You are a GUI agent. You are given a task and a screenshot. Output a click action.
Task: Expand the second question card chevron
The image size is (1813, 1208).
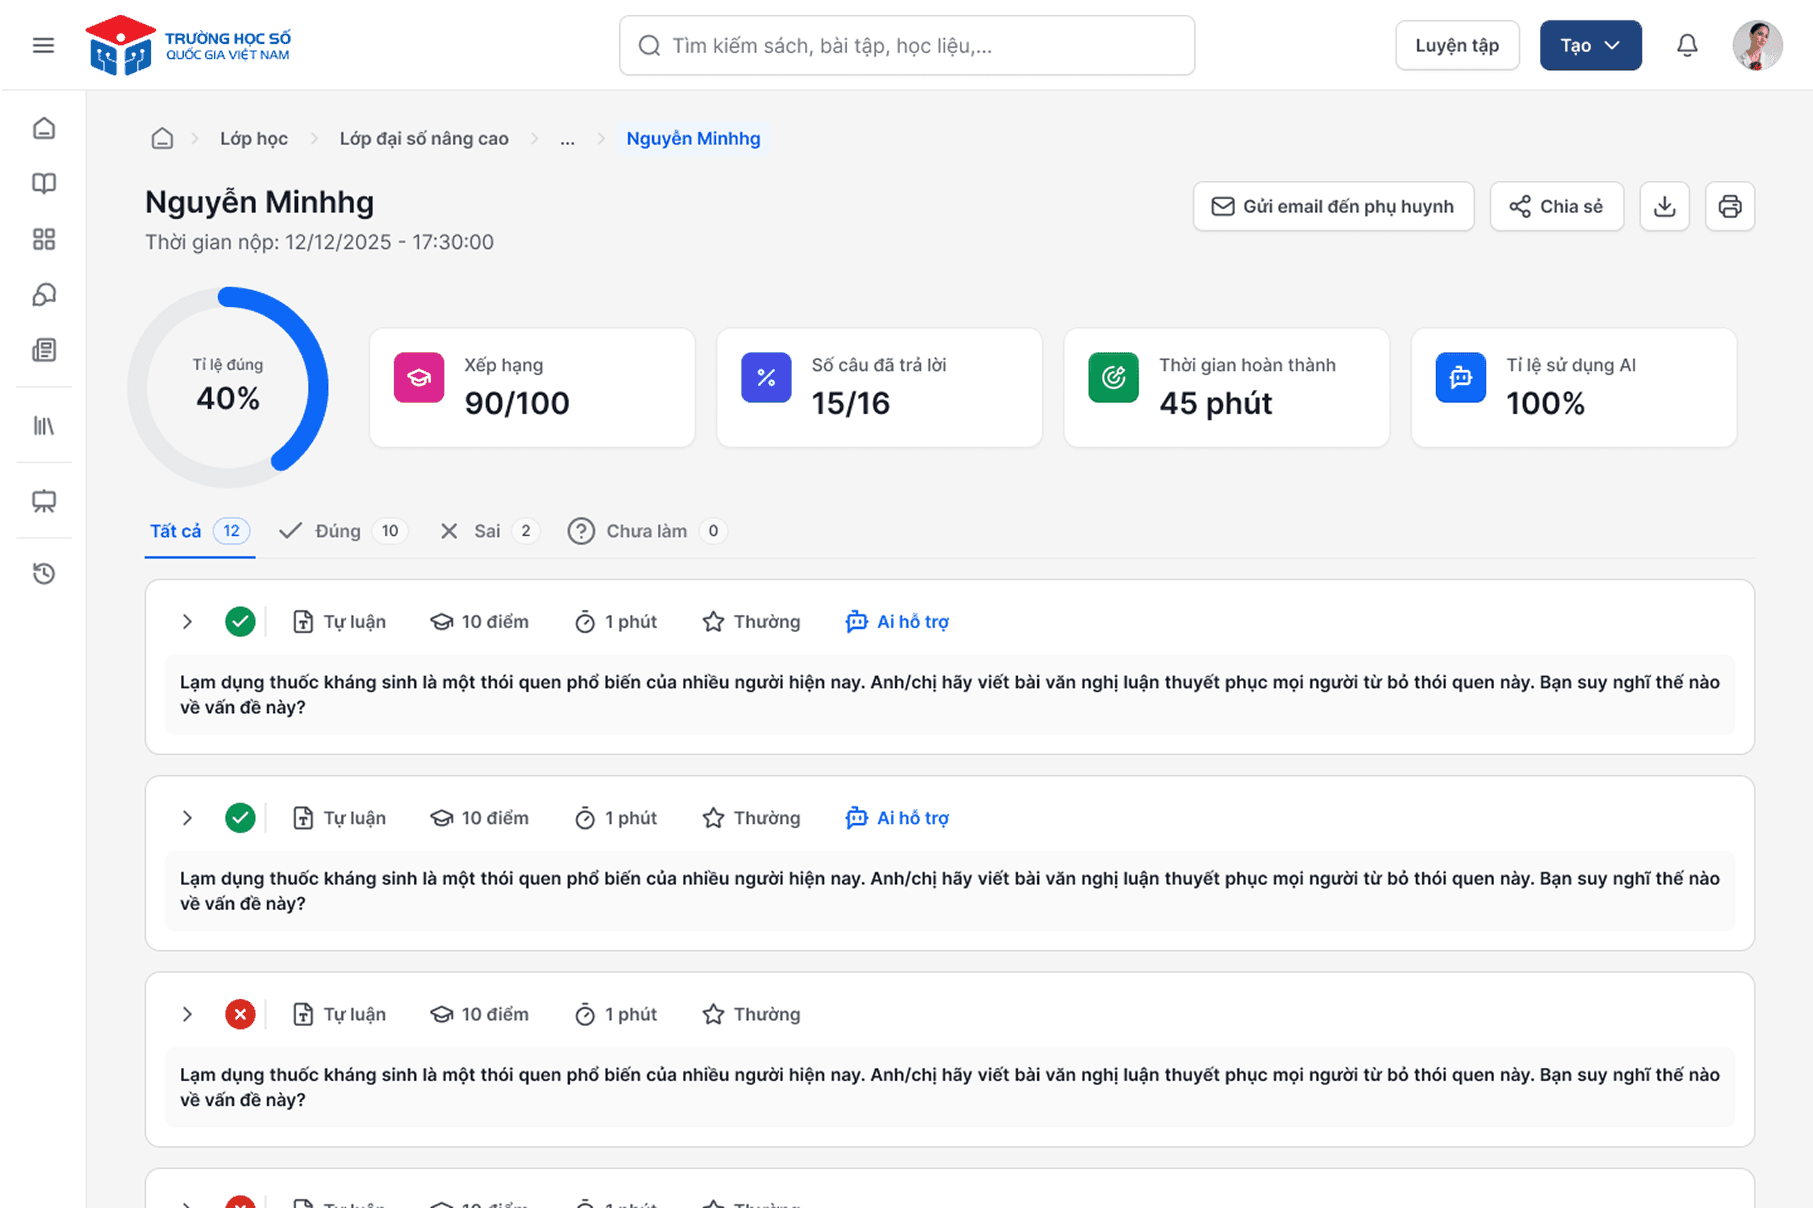[187, 818]
